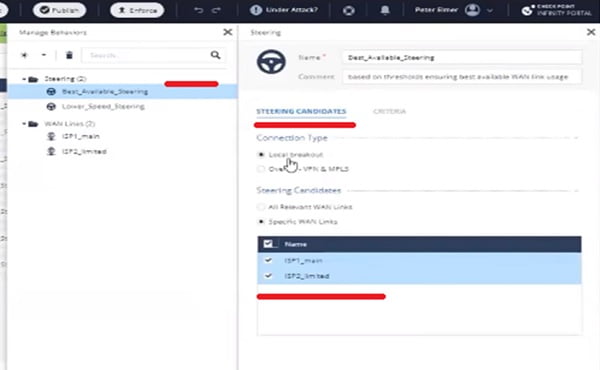Select Overlay - VPN & MPLS option
Screen dimensions: 600x370
[261, 169]
